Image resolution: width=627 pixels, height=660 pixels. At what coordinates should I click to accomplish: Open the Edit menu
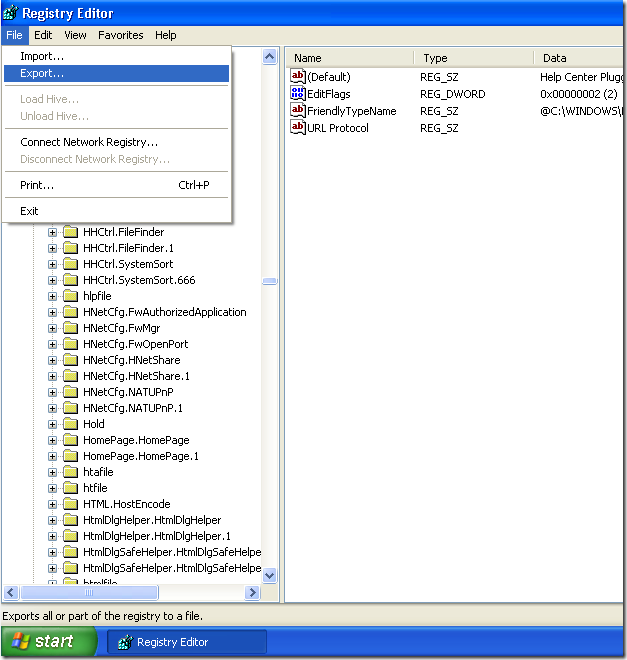click(43, 35)
